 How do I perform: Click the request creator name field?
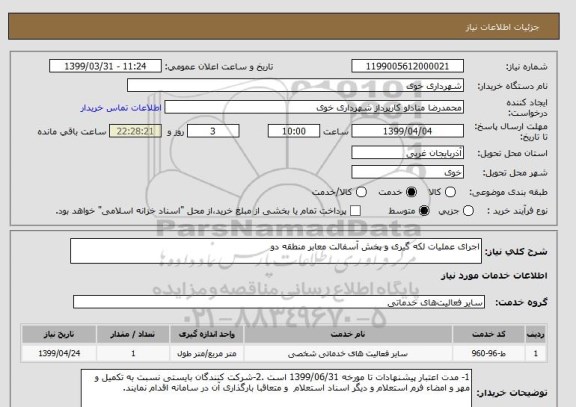pos(314,107)
